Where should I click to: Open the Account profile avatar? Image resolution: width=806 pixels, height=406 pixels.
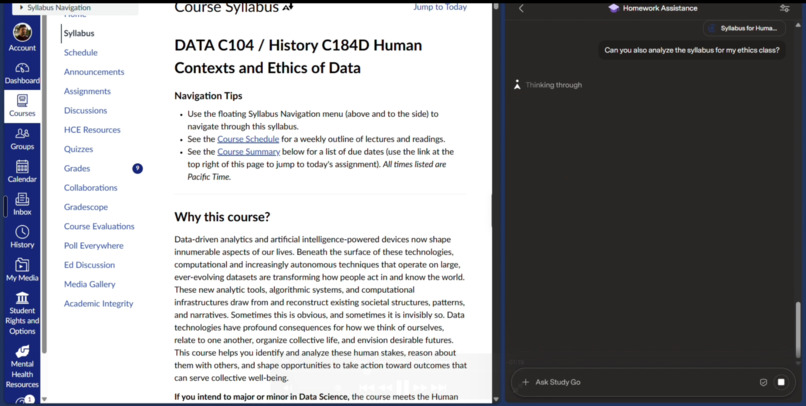pyautogui.click(x=22, y=32)
